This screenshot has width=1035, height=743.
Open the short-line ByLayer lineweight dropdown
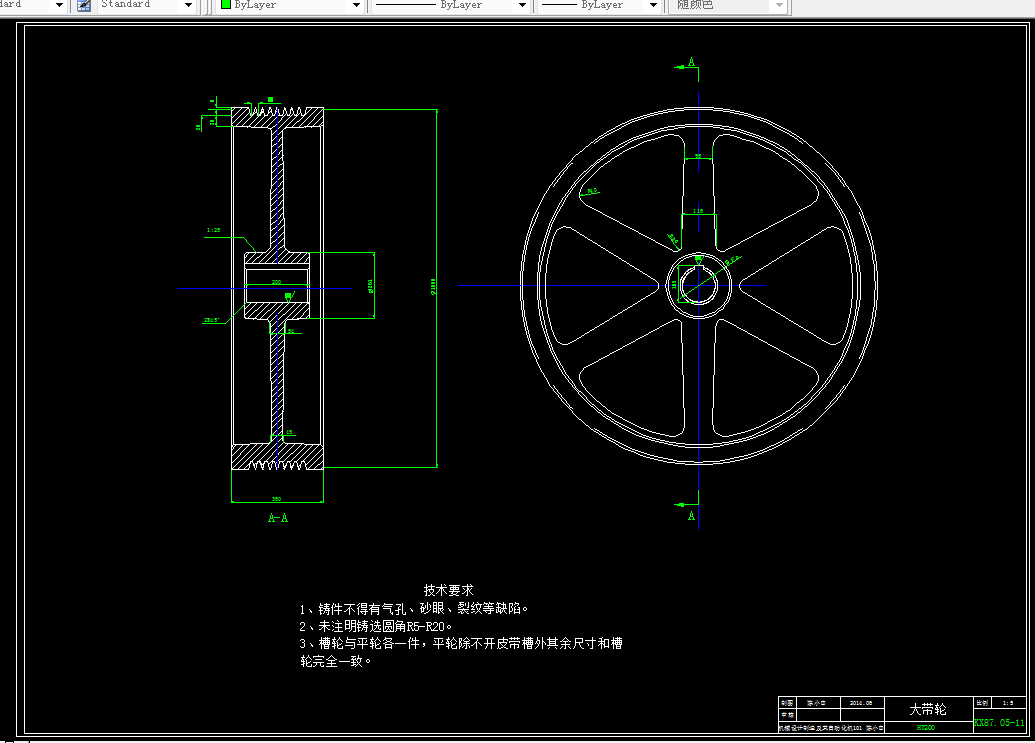click(653, 5)
